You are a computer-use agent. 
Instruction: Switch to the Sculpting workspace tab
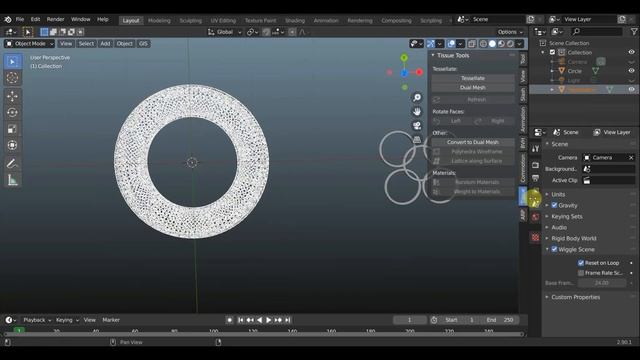tap(191, 20)
